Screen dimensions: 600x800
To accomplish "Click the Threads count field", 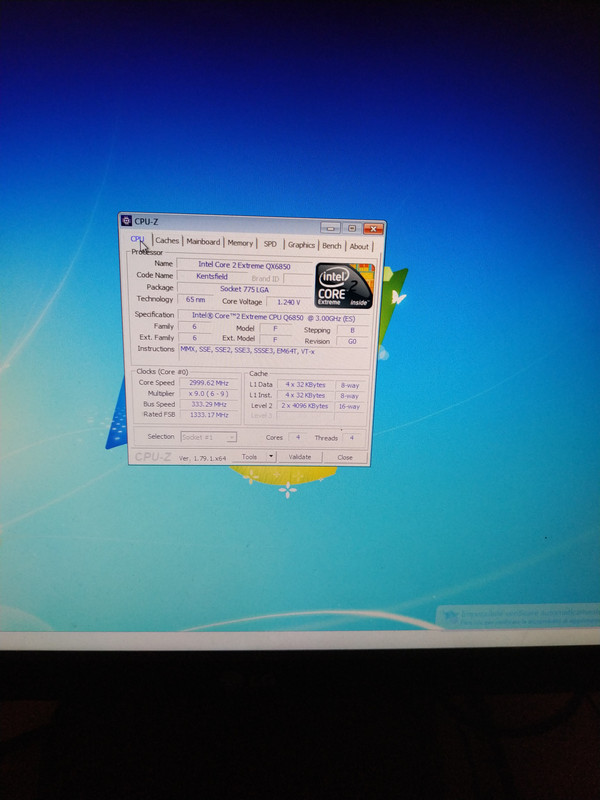I will (352, 438).
